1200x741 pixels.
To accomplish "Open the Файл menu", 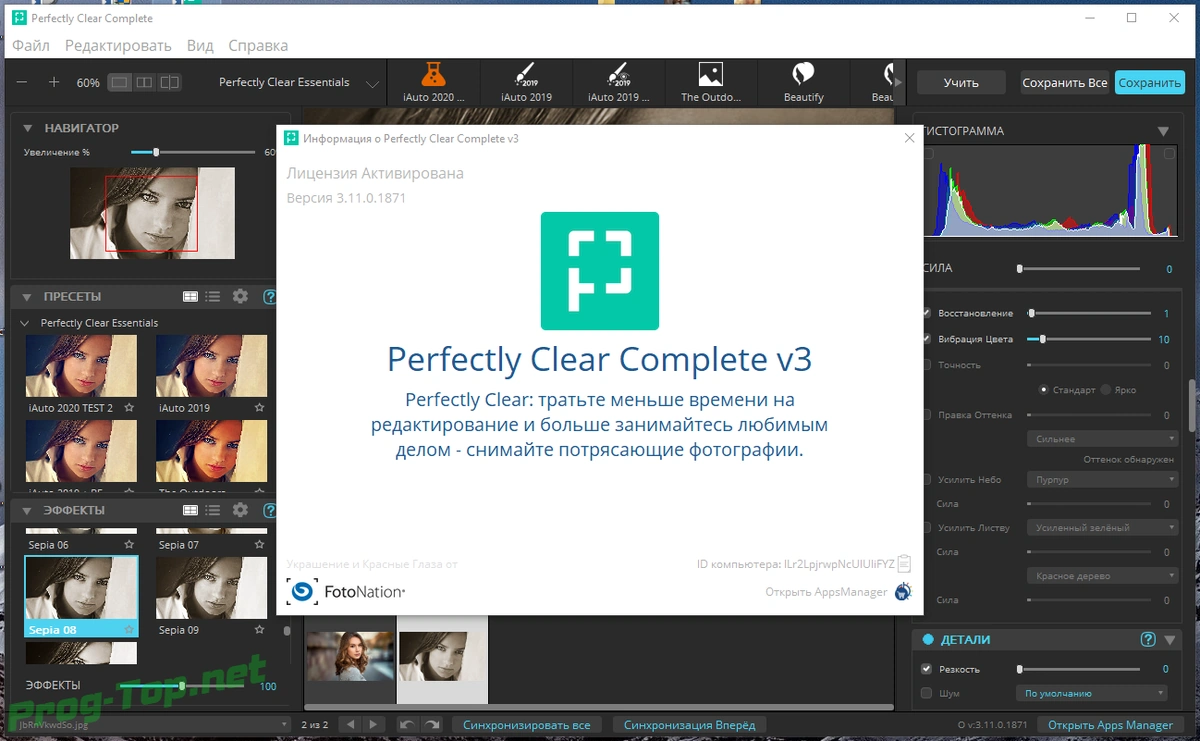I will (31, 46).
